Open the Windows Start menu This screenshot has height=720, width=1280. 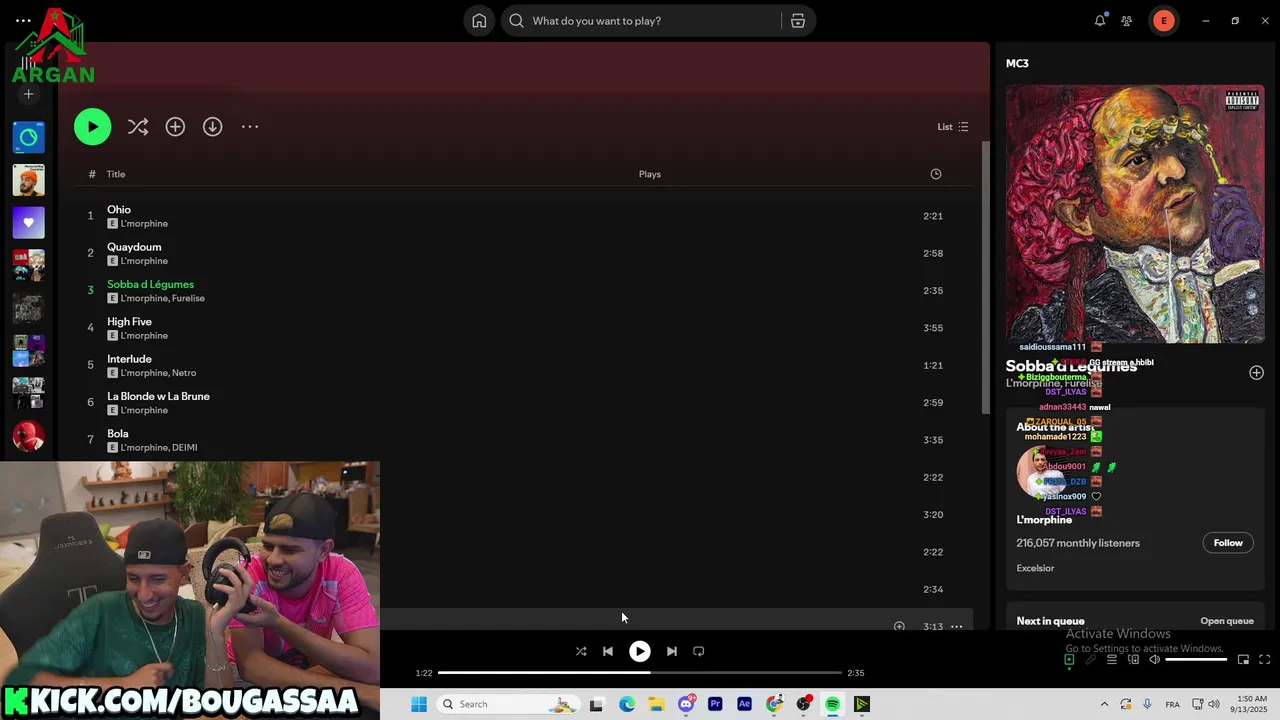pos(419,704)
